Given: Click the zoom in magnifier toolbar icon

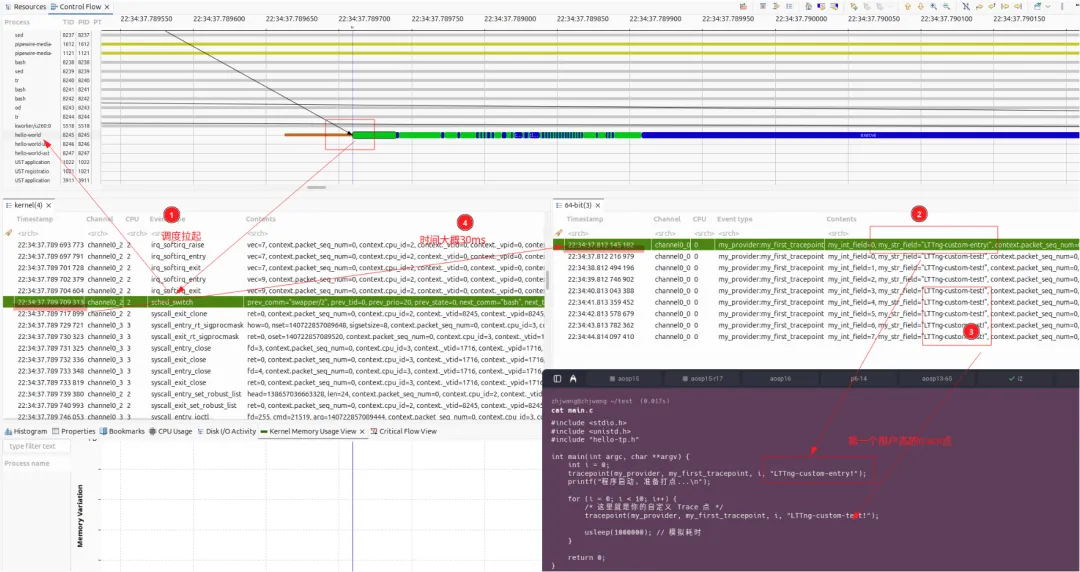Looking at the screenshot, I should [933, 6].
